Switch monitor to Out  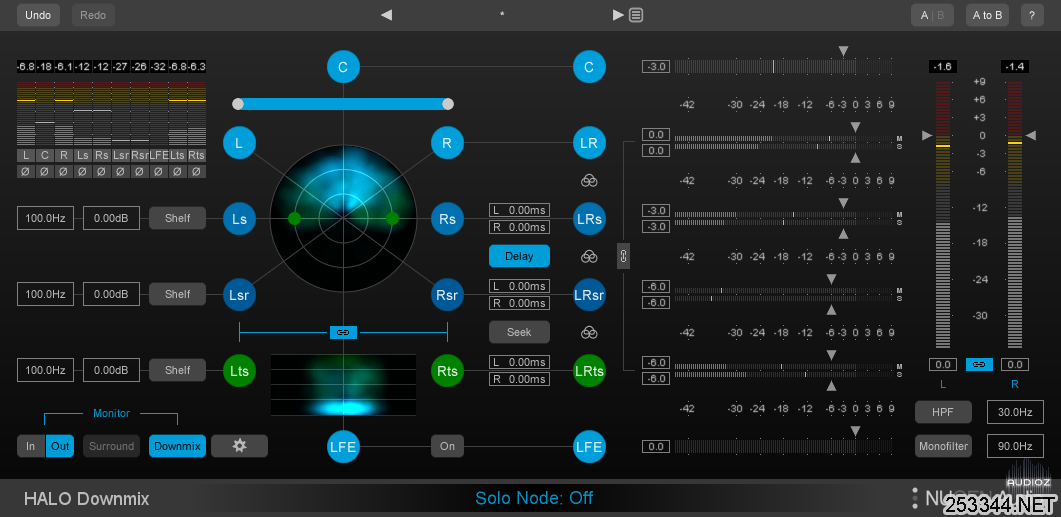point(60,446)
